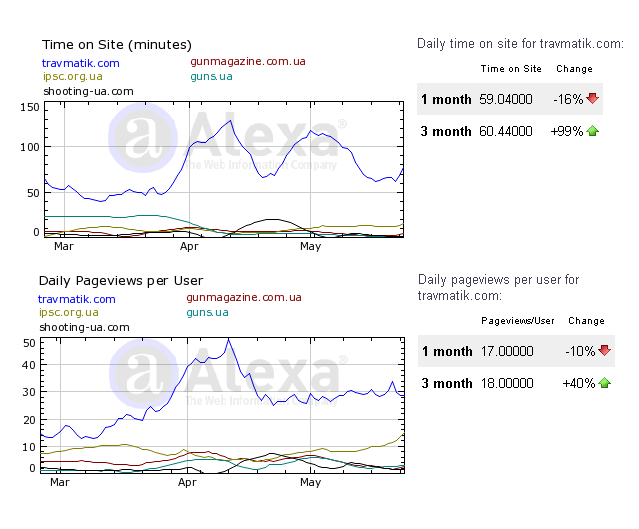Click the Apr axis label on Pageviews chart

point(187,482)
